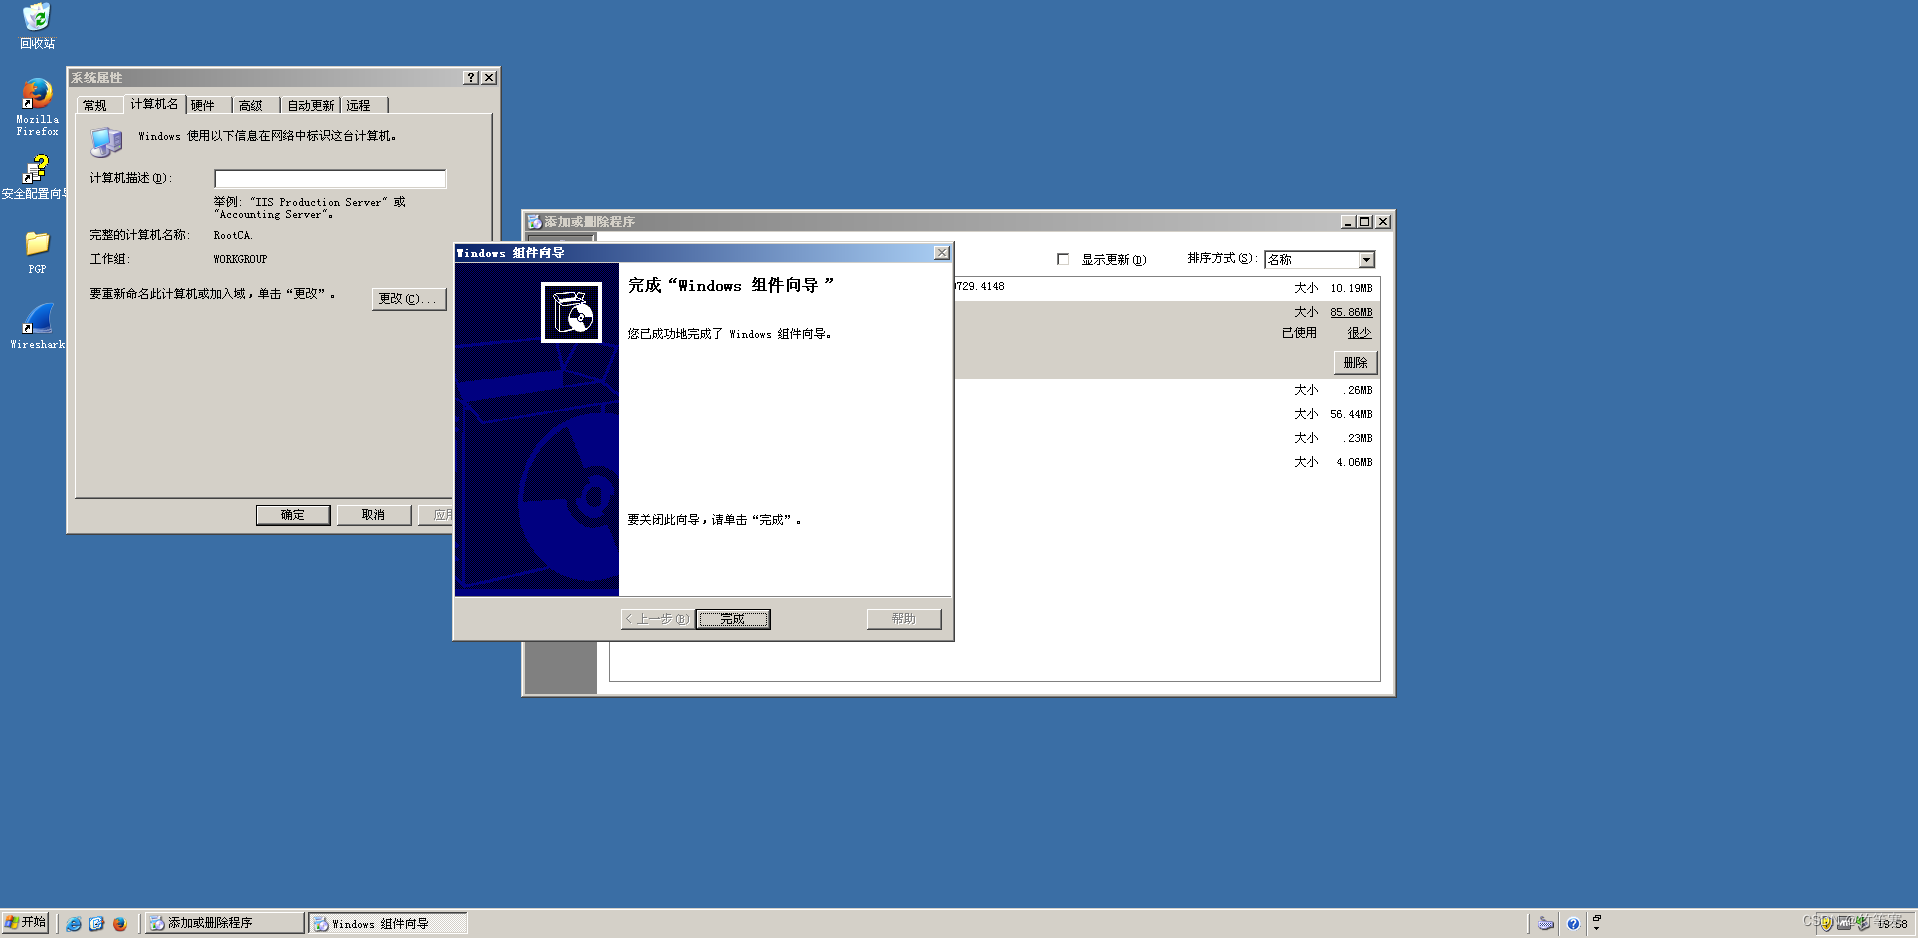Click the 上一步 back button in wizard
Screen dimensions: 1918x938
(x=657, y=619)
